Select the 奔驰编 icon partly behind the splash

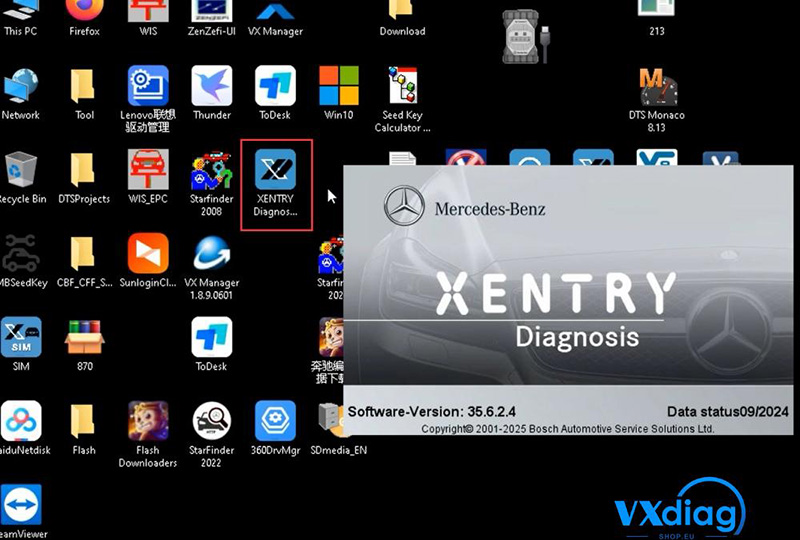pyautogui.click(x=327, y=350)
